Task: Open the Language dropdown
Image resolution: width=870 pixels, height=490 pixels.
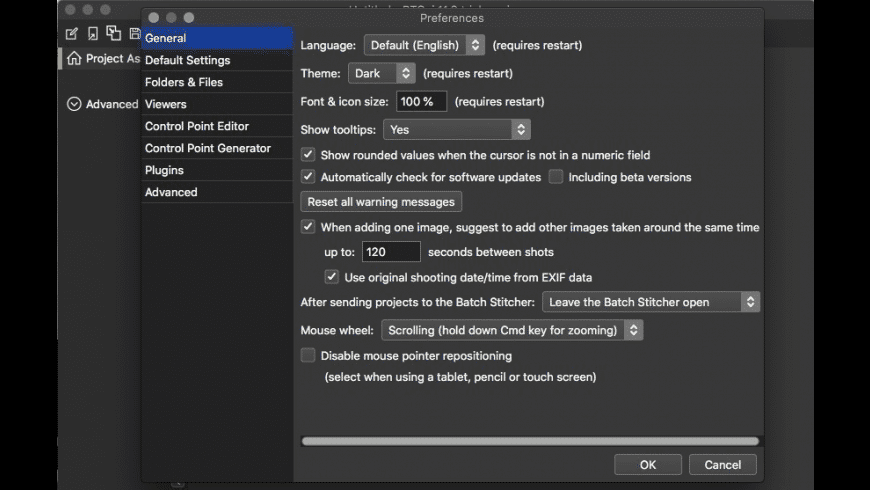Action: click(x=424, y=45)
